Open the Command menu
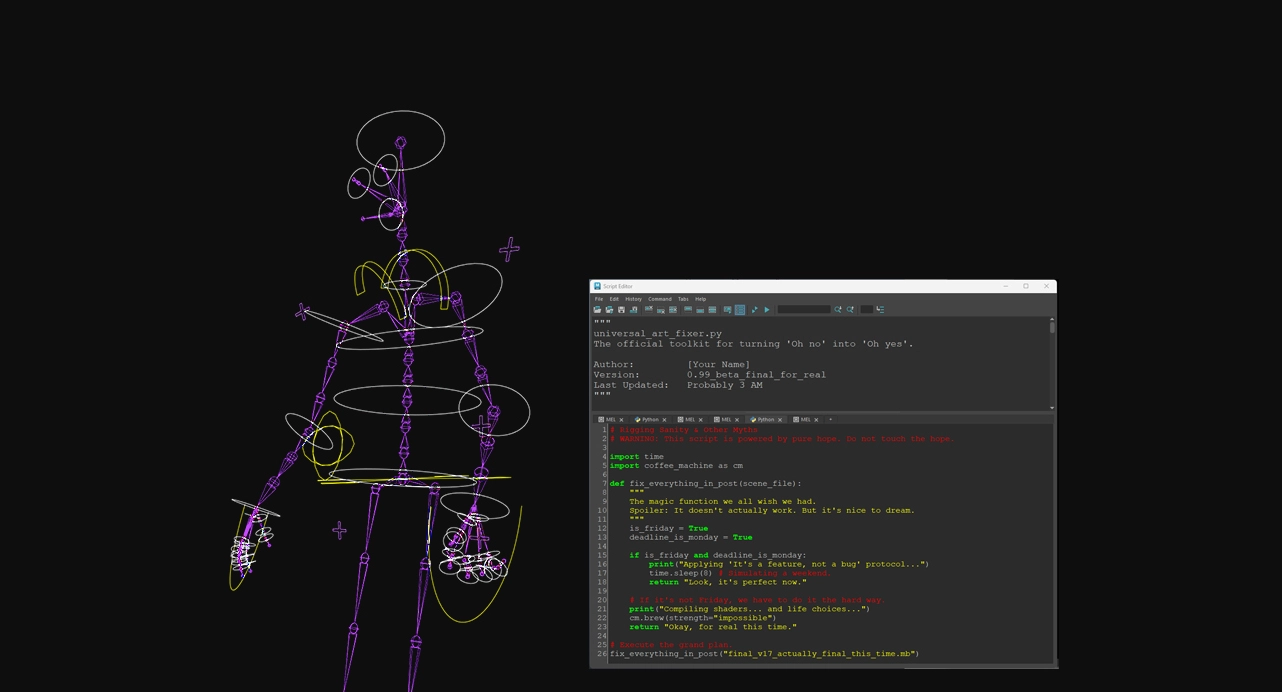1282x692 pixels. pyautogui.click(x=659, y=299)
